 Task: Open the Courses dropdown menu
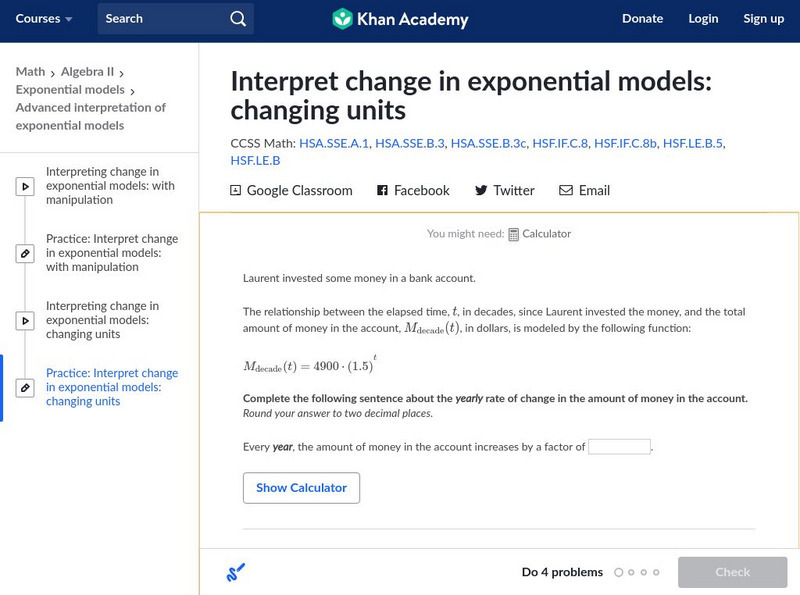pyautogui.click(x=44, y=19)
